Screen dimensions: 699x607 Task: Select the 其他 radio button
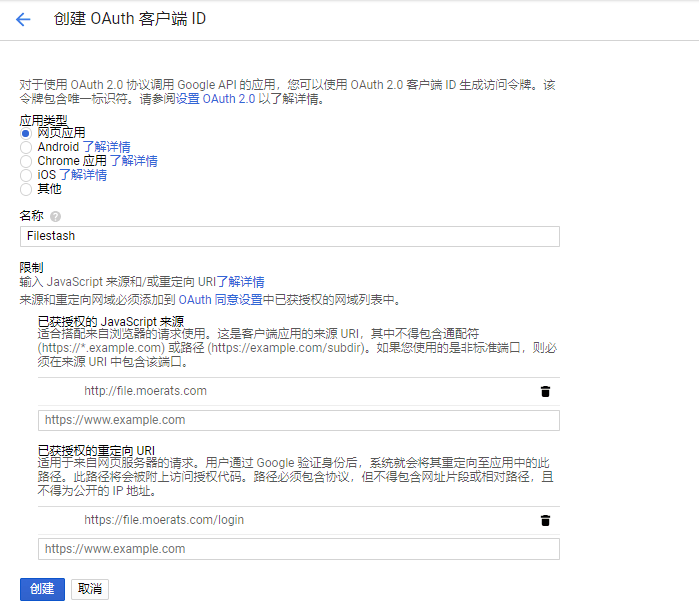(26, 189)
